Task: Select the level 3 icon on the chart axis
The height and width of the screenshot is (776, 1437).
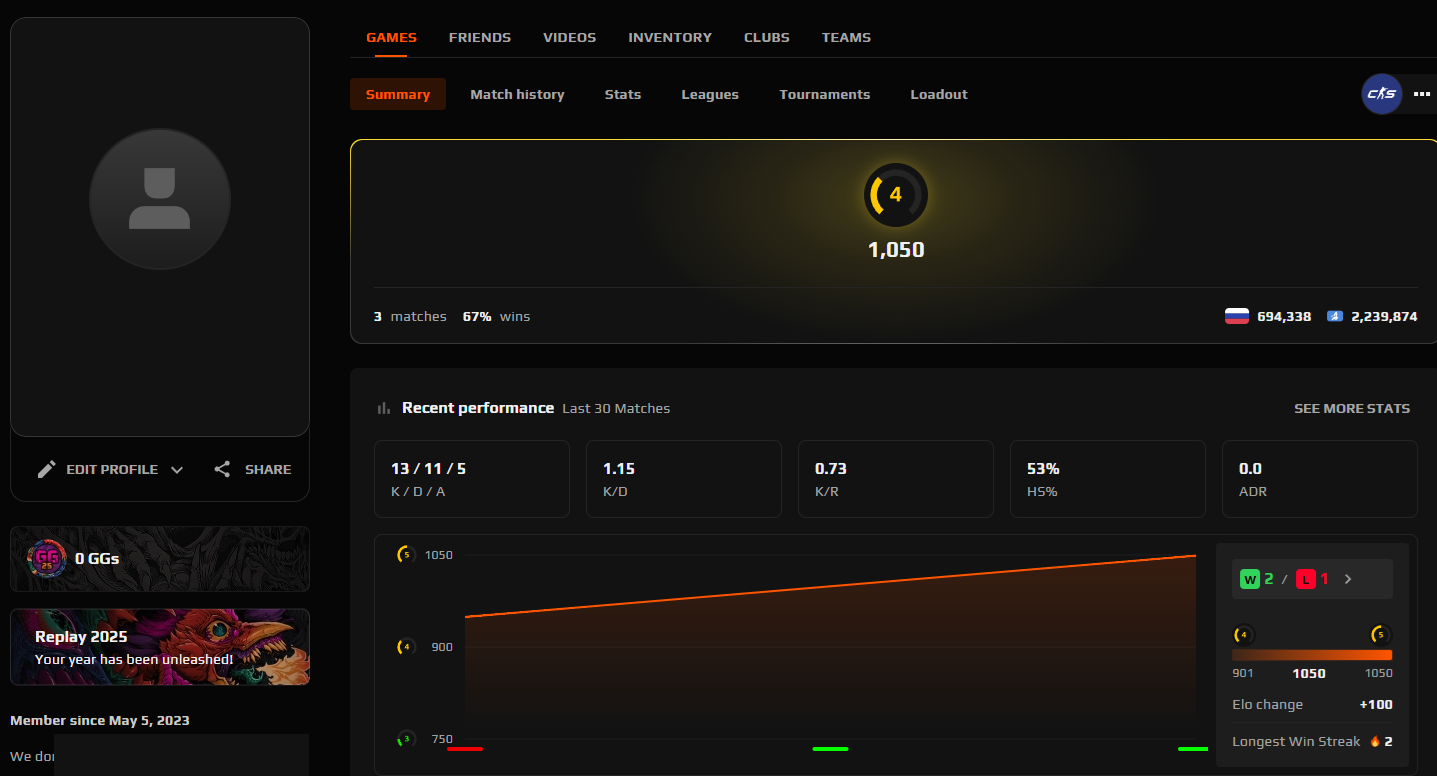Action: coord(404,739)
